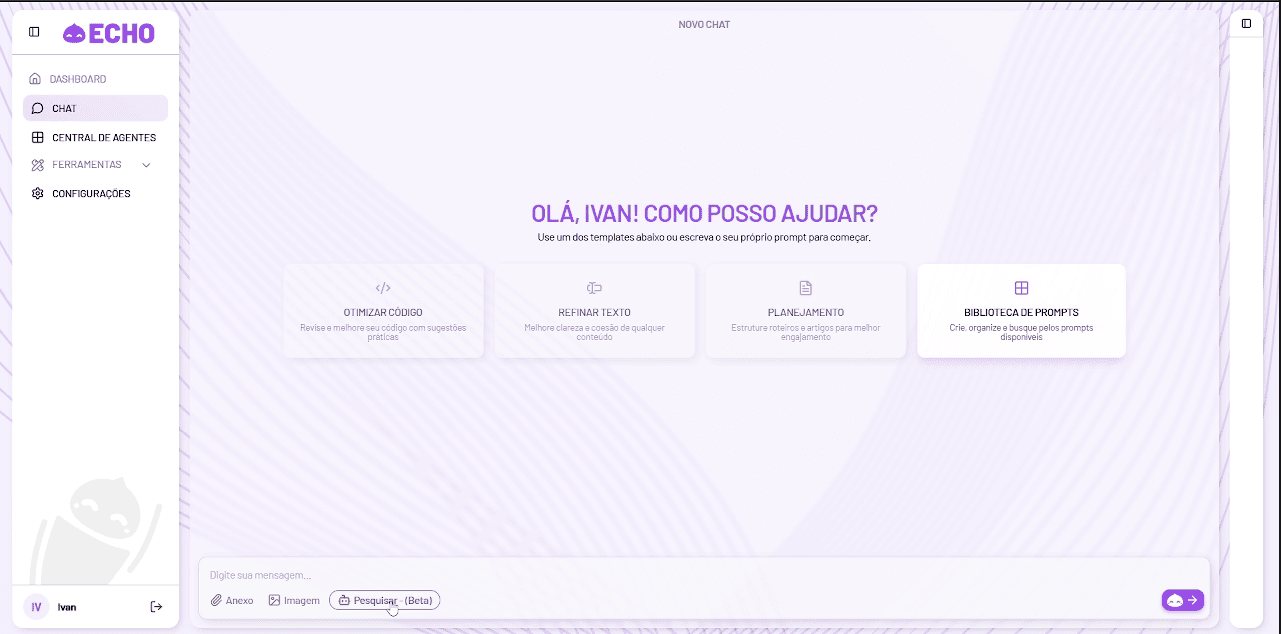The height and width of the screenshot is (634, 1281).
Task: Enable the Pesquisar (Beta) search toggle
Action: (x=384, y=600)
